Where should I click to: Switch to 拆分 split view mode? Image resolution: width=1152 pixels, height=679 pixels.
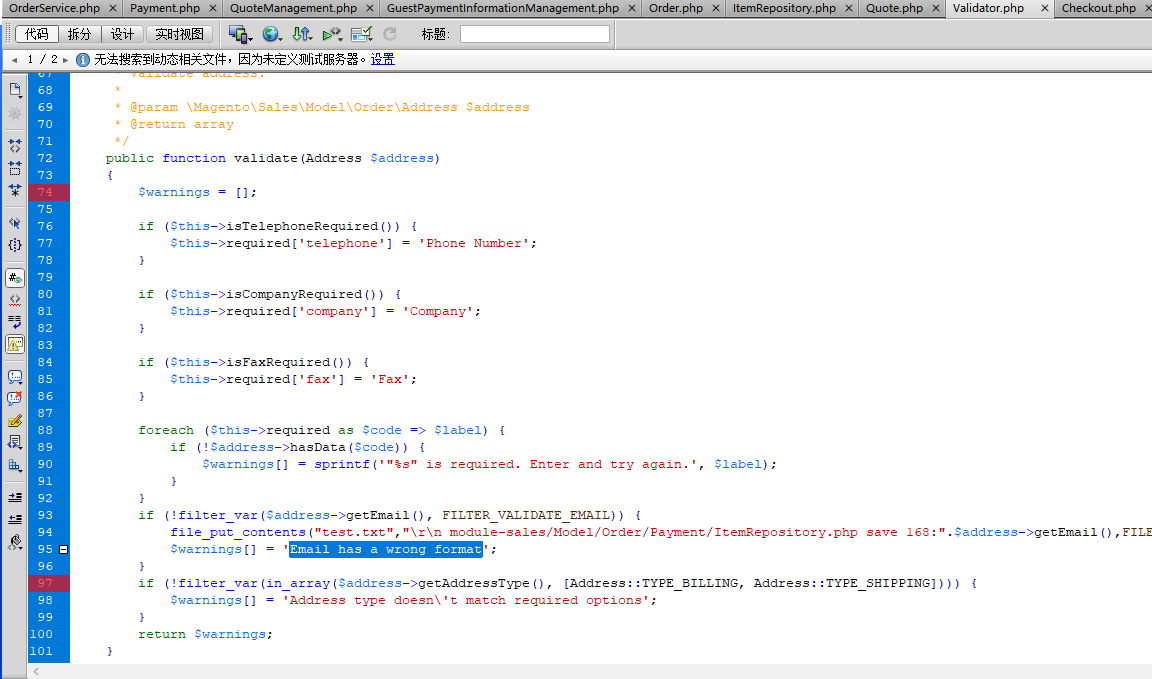[79, 33]
